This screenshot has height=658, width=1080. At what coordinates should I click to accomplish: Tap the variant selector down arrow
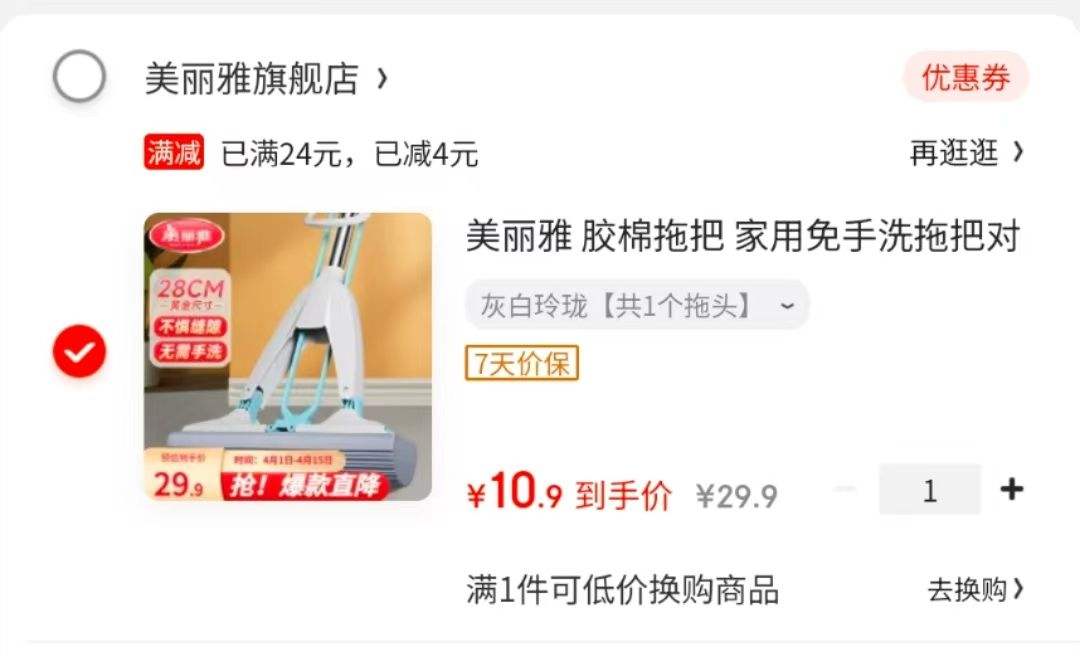[787, 305]
